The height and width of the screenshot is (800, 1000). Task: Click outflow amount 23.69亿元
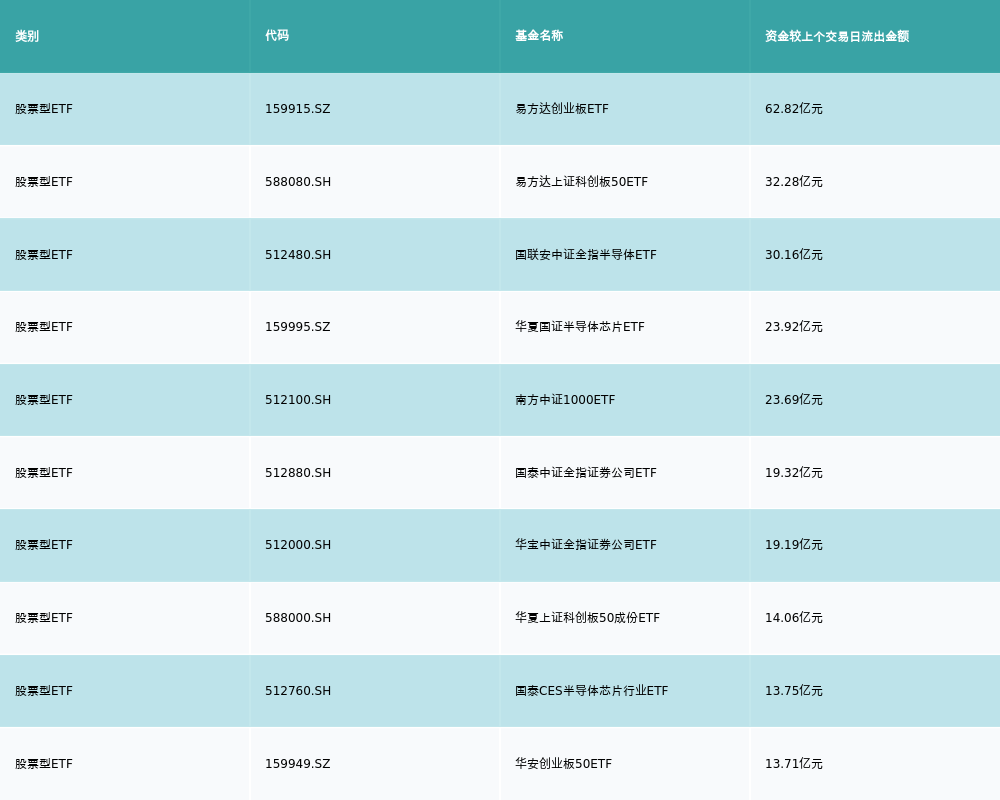793,400
